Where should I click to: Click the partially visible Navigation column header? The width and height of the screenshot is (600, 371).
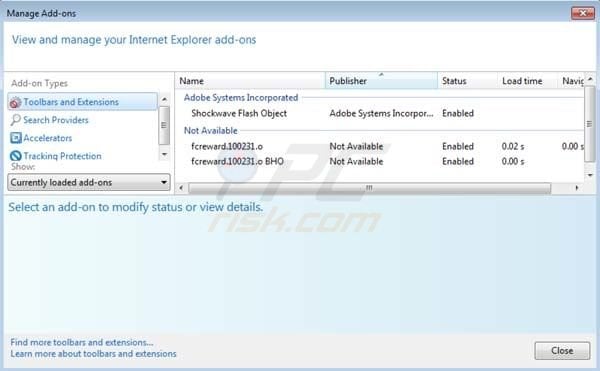pos(571,81)
